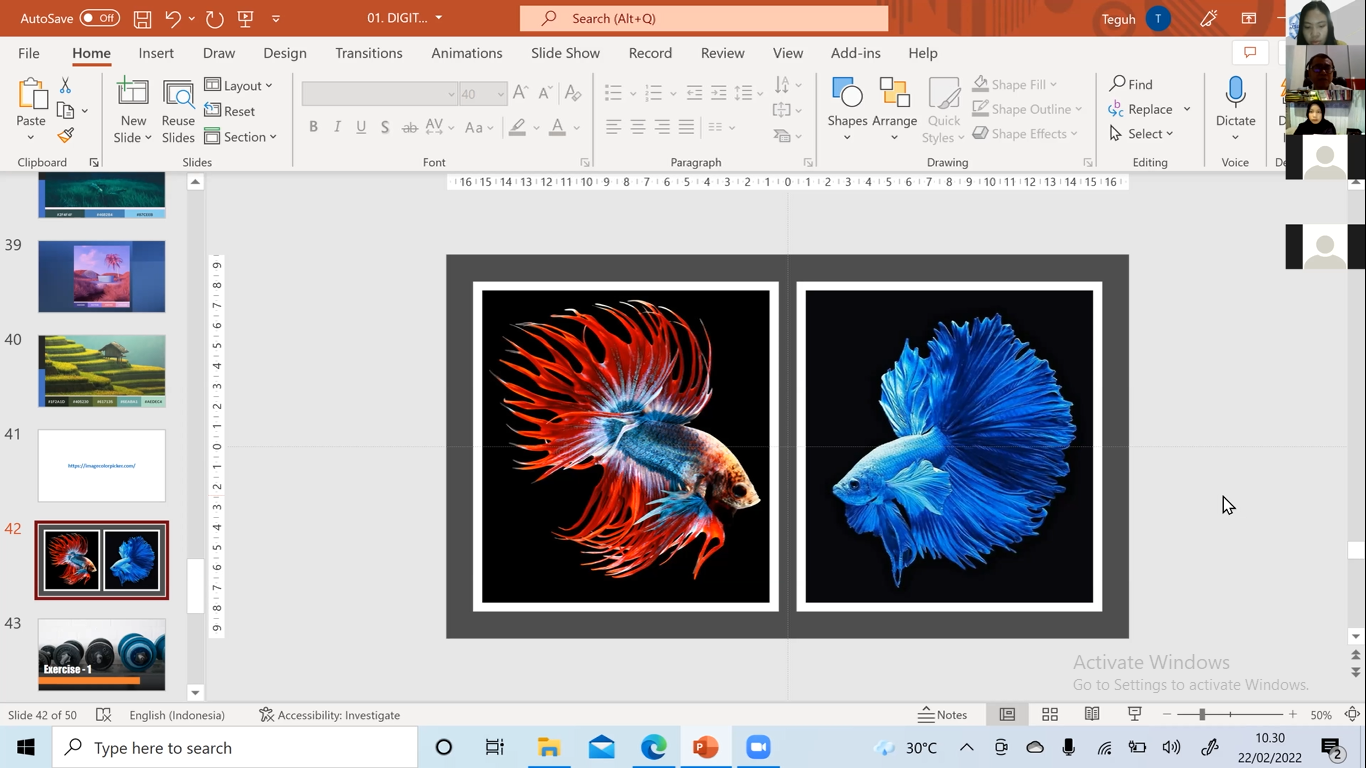
Task: Switch to Slide Sorter view
Action: click(x=1050, y=714)
